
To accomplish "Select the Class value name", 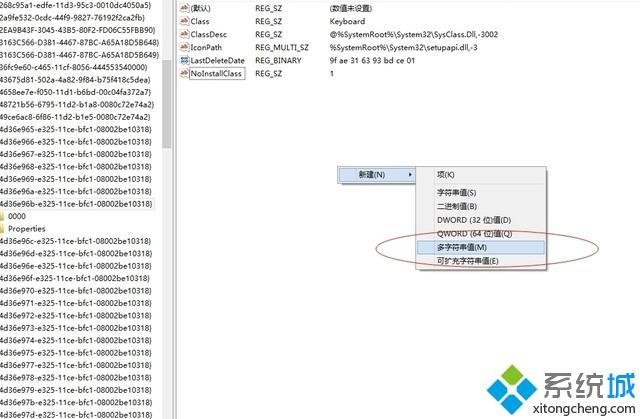I will (200, 21).
